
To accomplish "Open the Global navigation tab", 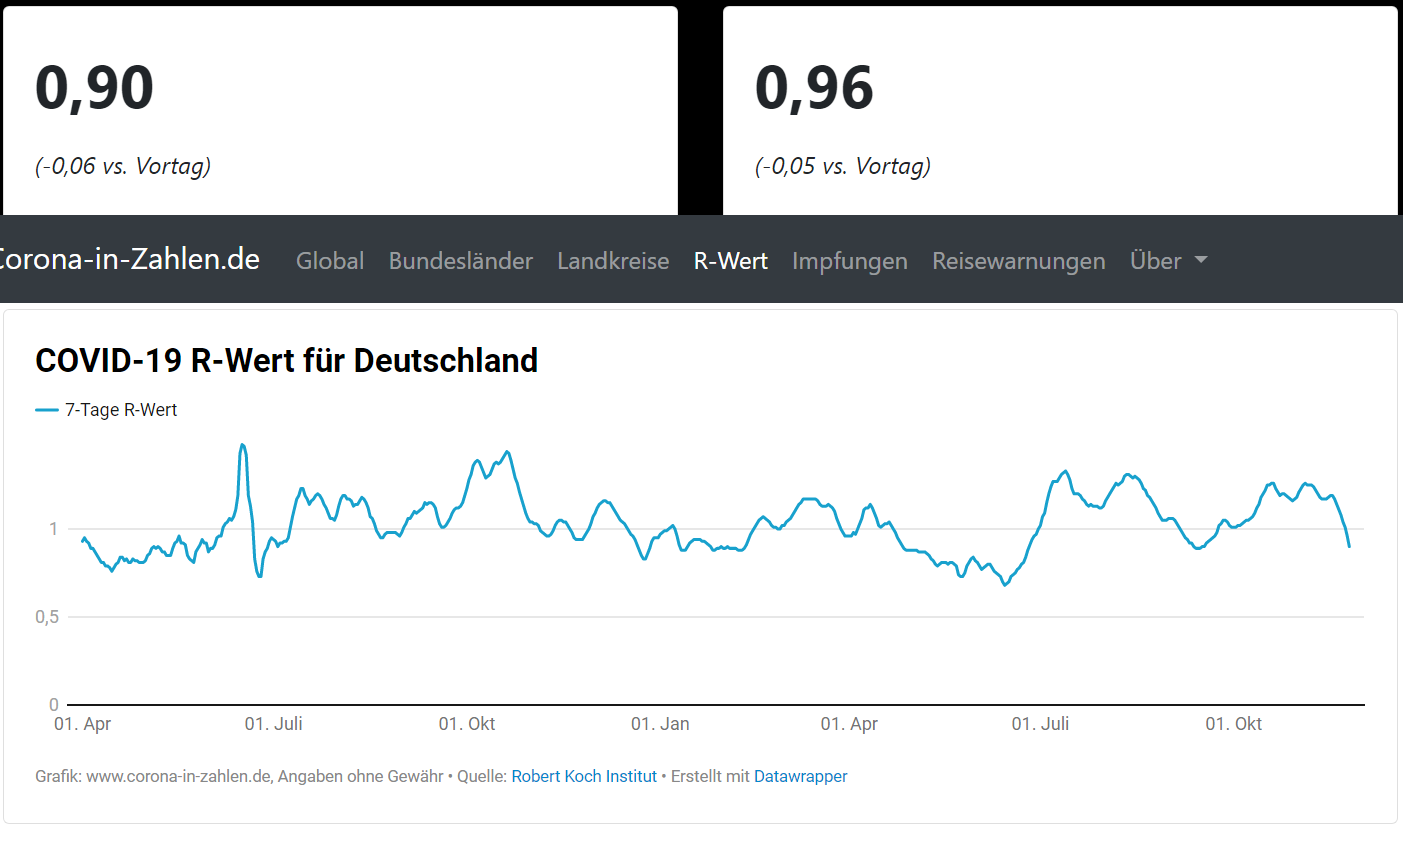I will [329, 261].
